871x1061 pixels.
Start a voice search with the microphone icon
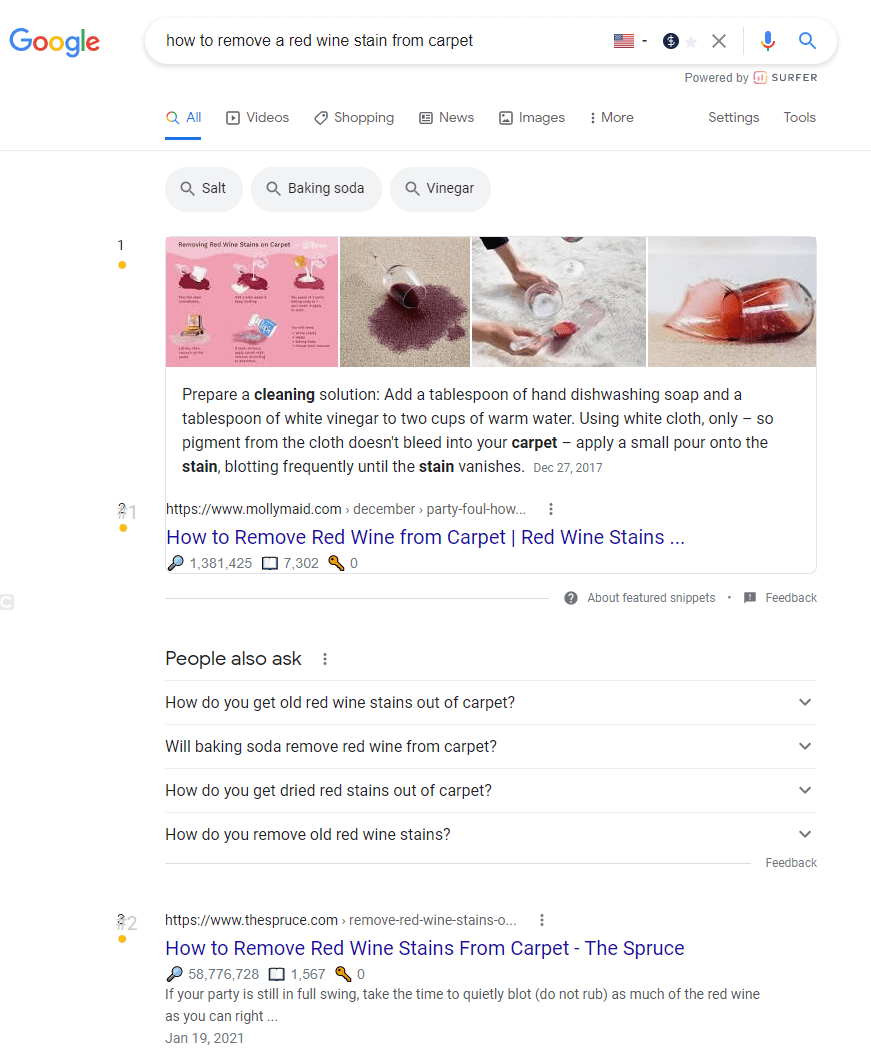768,41
